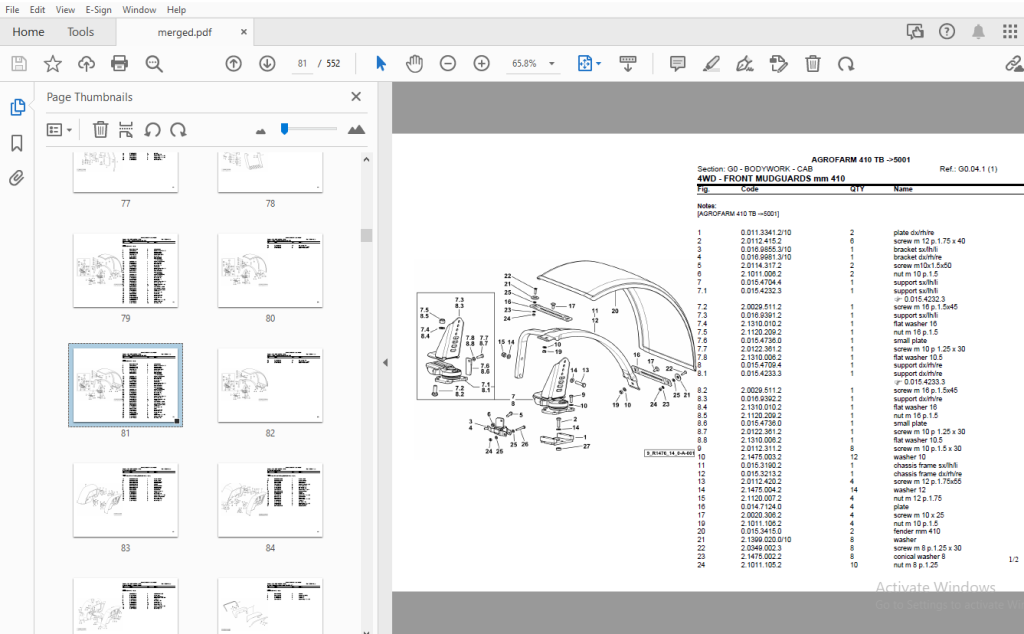Click the page insert icon in thumbnails panel
Image resolution: width=1024 pixels, height=634 pixels.
pos(126,129)
